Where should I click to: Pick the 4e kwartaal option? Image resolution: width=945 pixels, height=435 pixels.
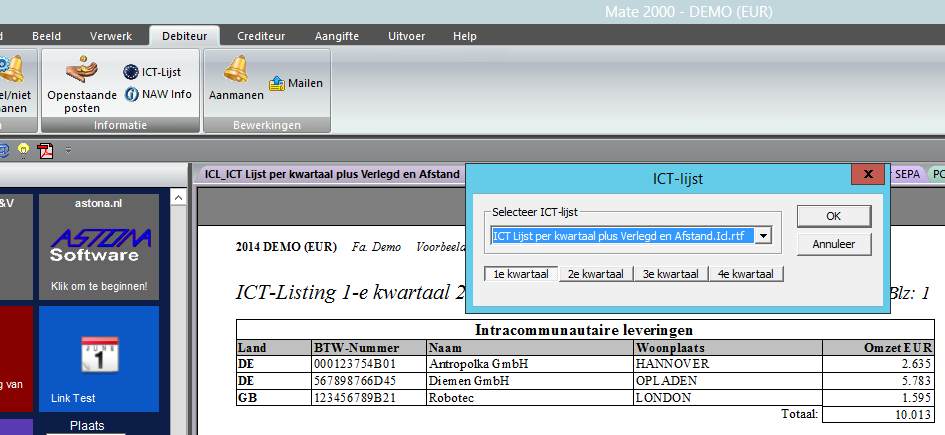[x=745, y=274]
